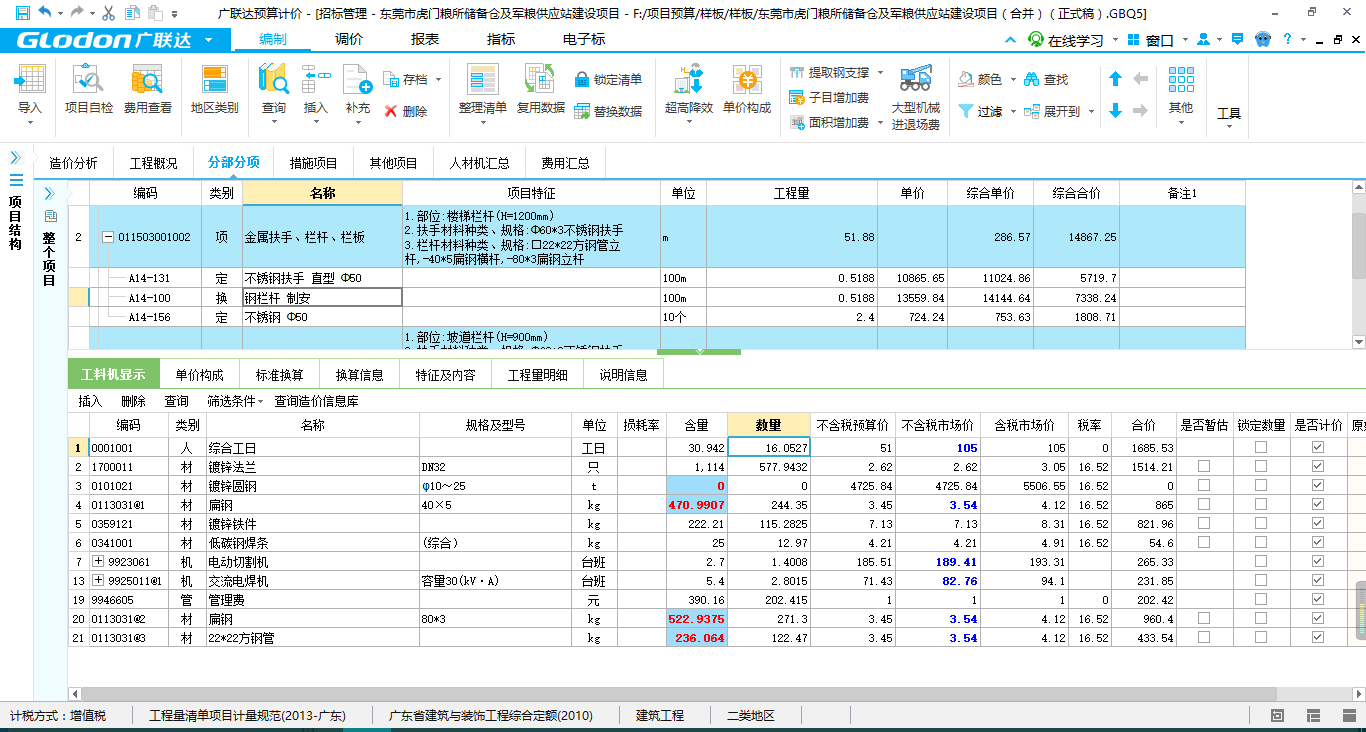Image resolution: width=1366 pixels, height=732 pixels.
Task: Switch to the 标准换算 lower tab
Action: click(280, 375)
